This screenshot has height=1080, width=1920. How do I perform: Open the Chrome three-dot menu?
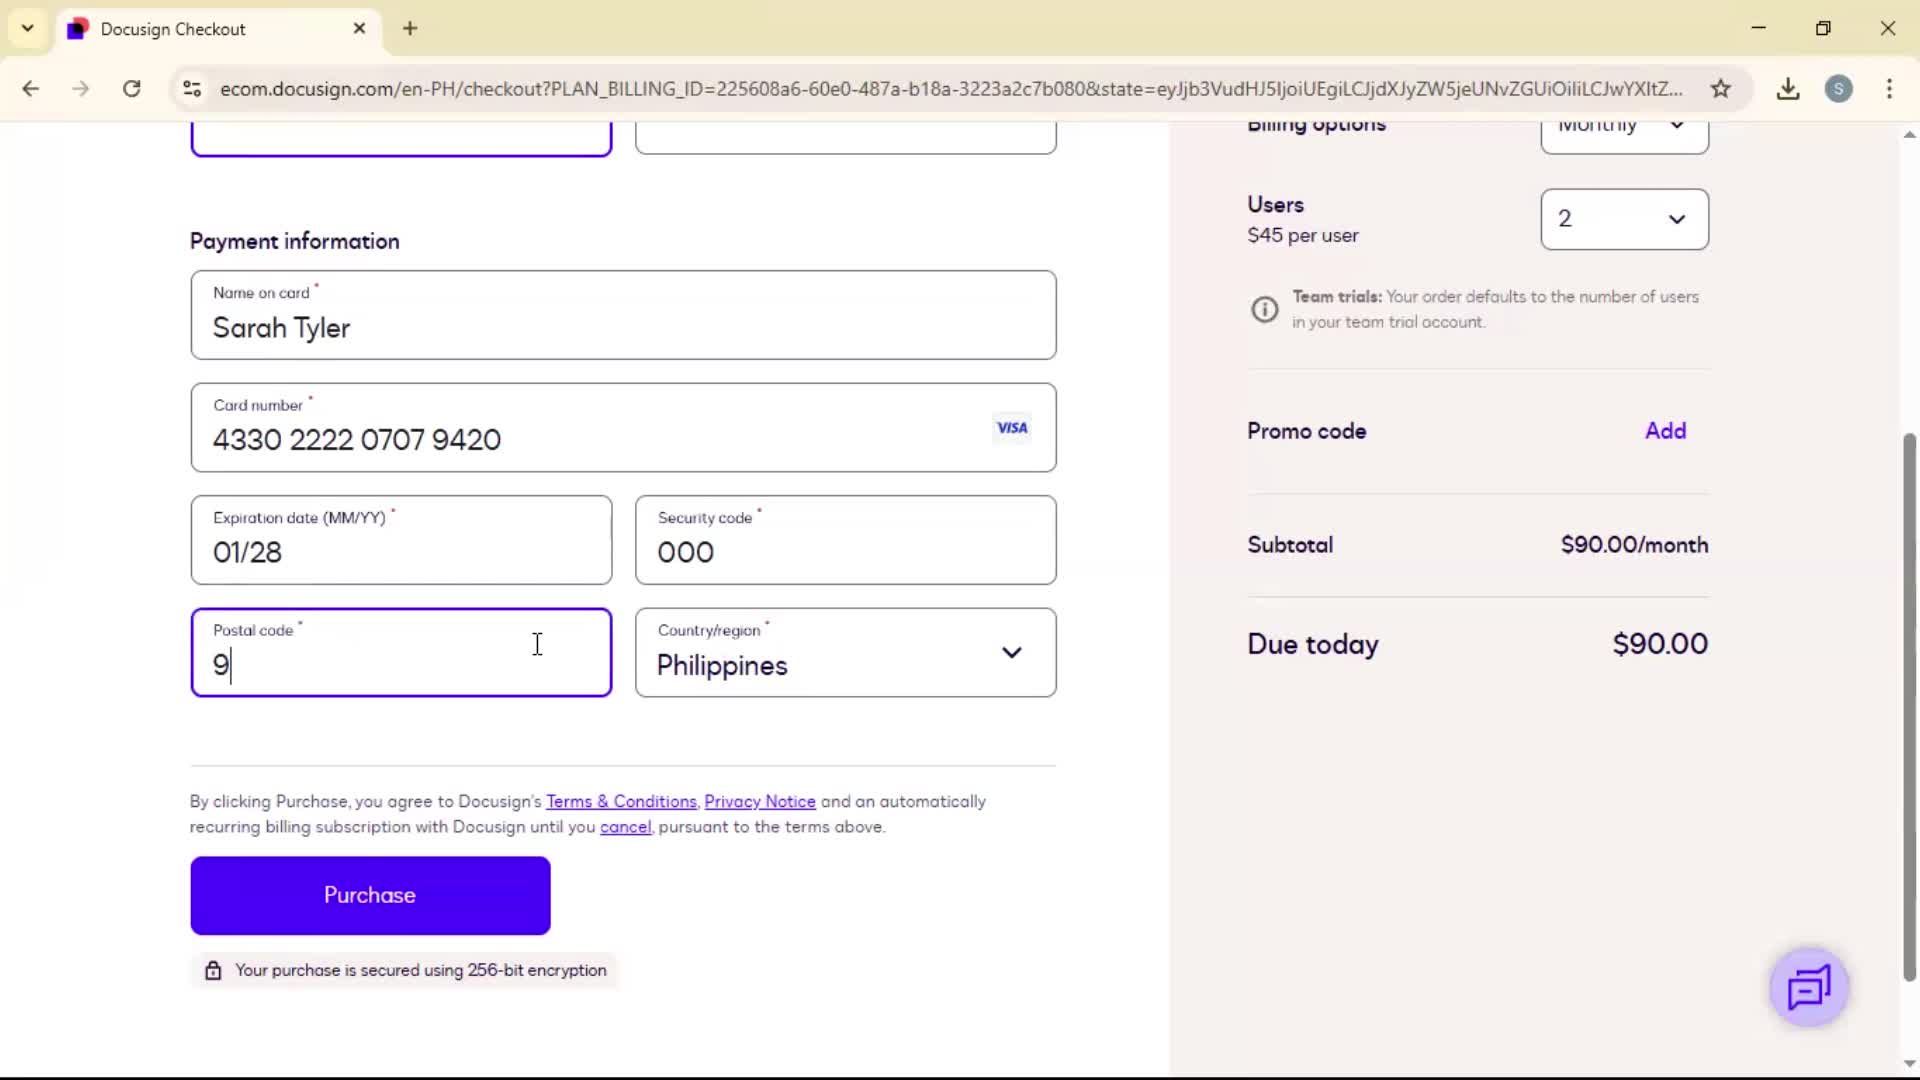tap(1889, 88)
